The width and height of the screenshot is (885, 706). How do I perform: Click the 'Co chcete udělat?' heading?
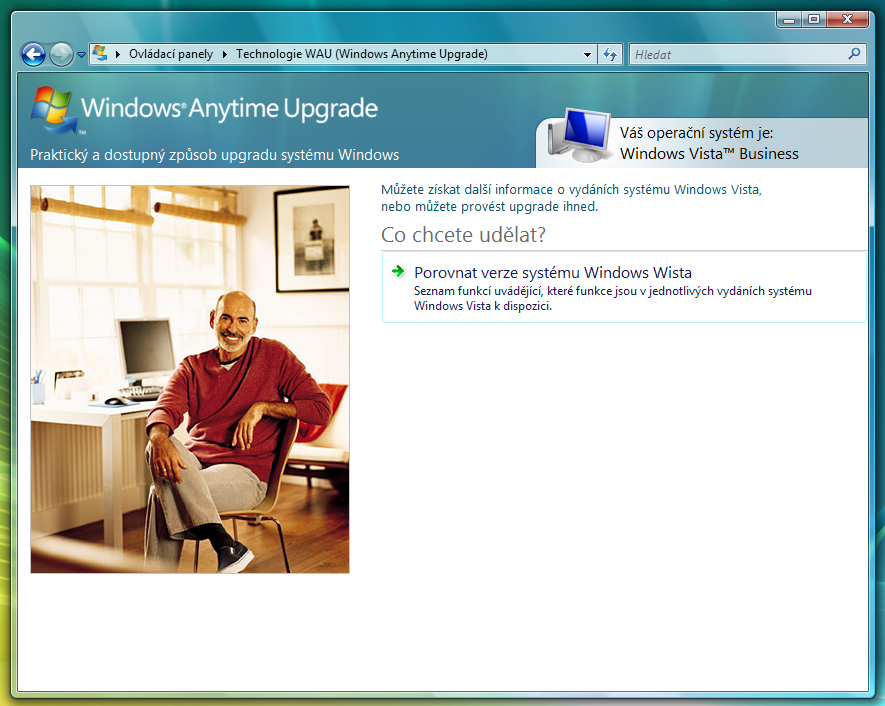click(x=463, y=235)
